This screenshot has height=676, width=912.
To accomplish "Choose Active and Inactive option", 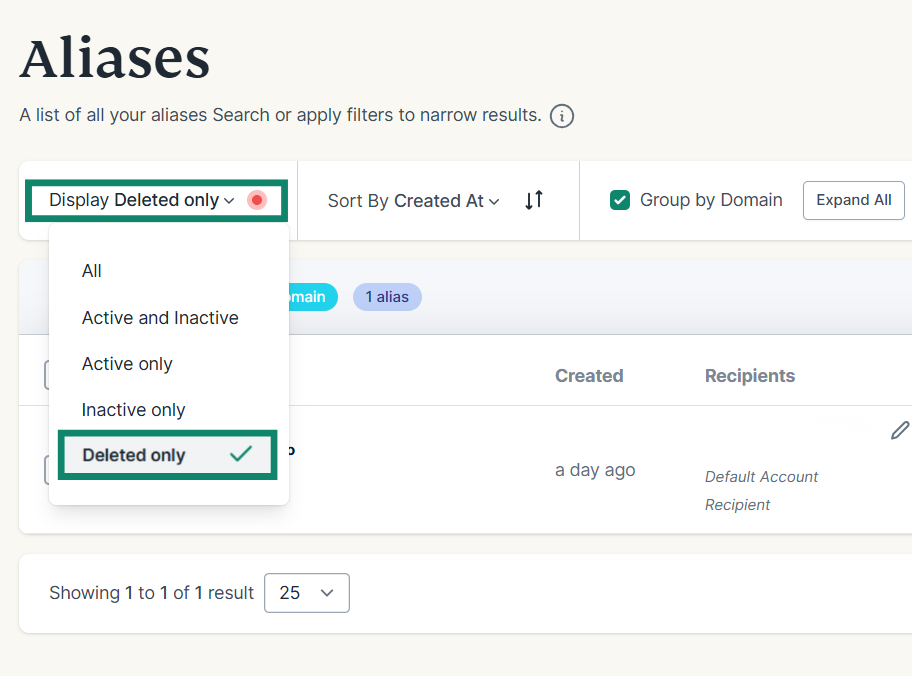I will click(x=160, y=318).
